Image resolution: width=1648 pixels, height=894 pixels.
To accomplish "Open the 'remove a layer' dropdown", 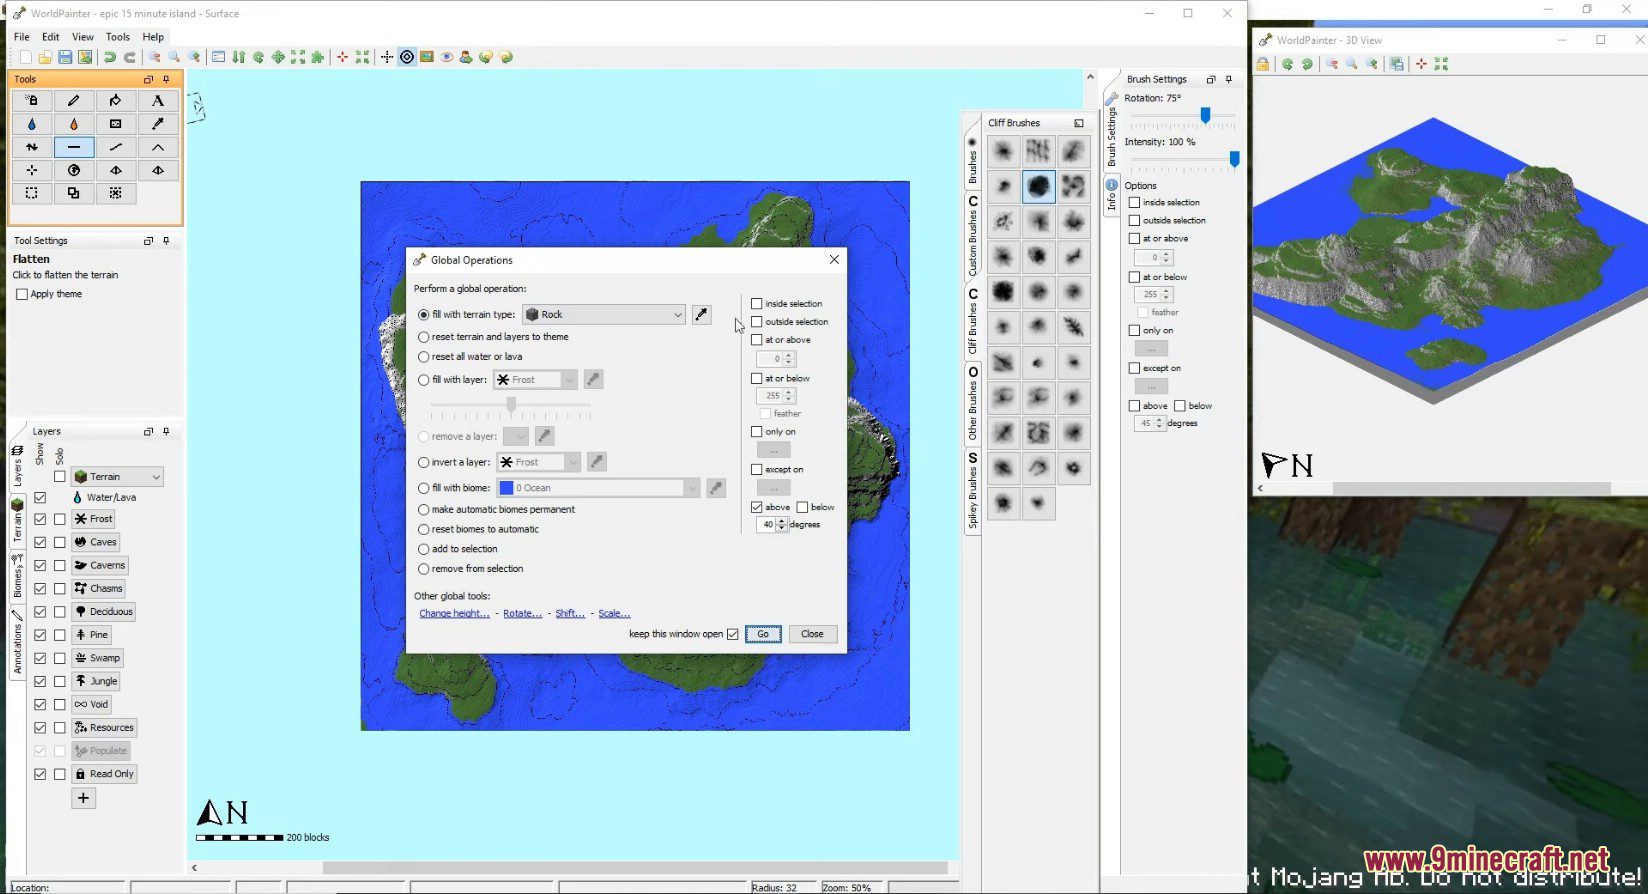I will pos(515,436).
